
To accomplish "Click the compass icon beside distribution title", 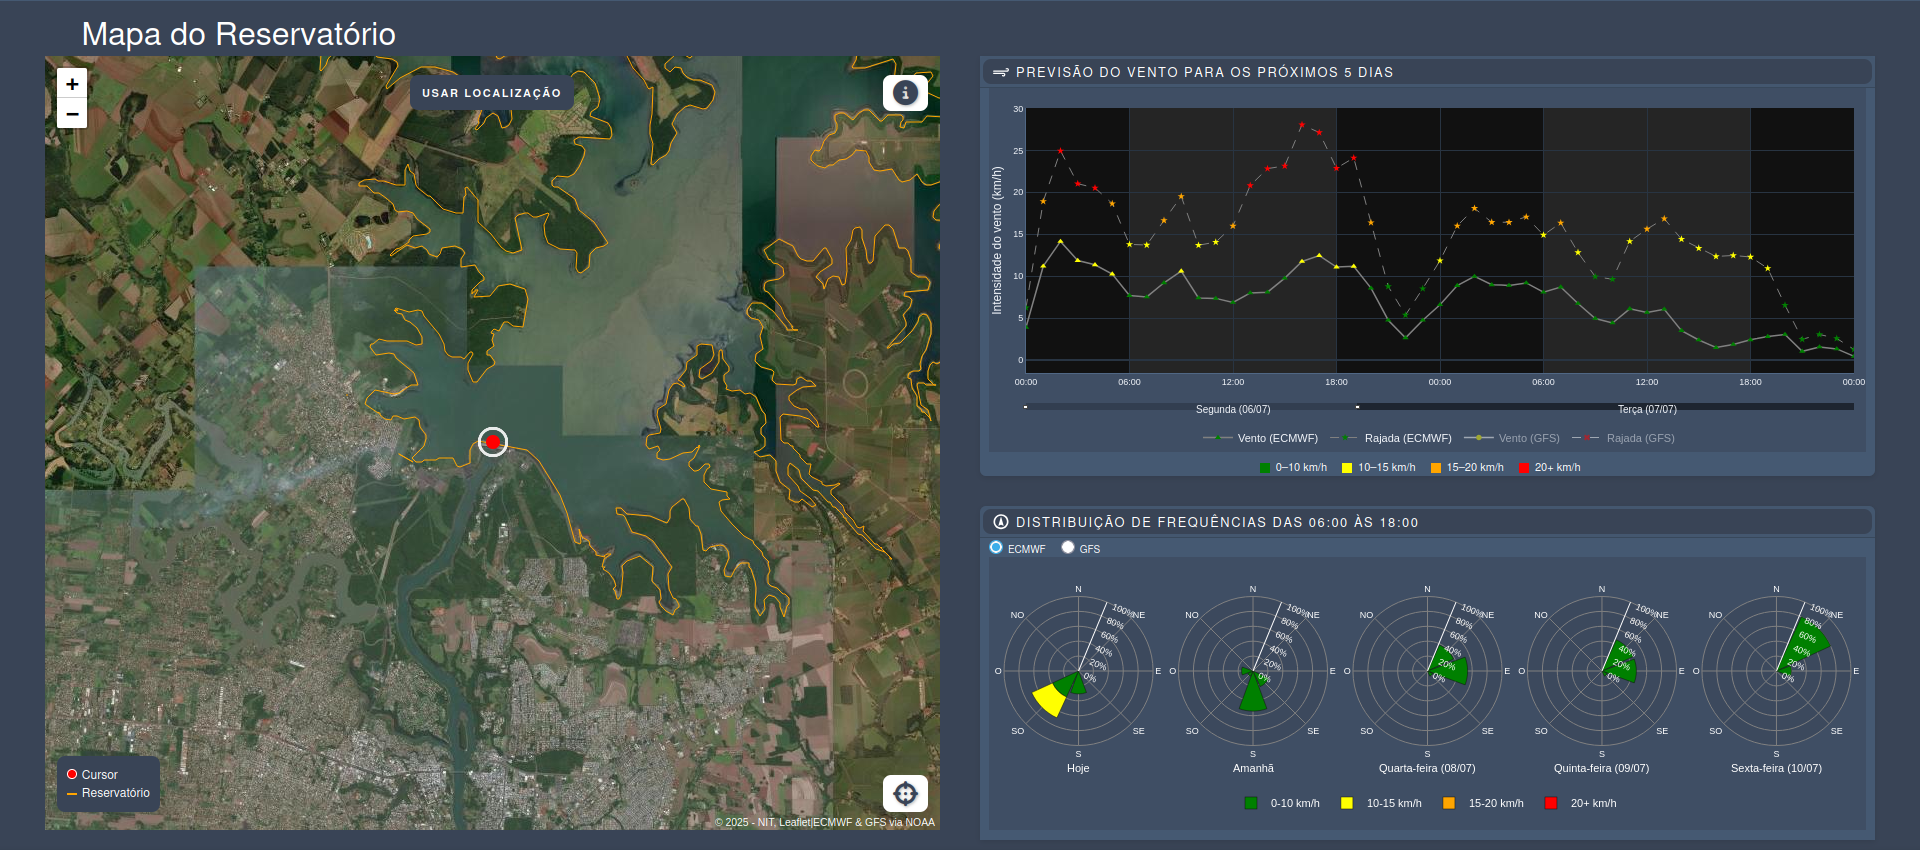I will tap(1000, 522).
